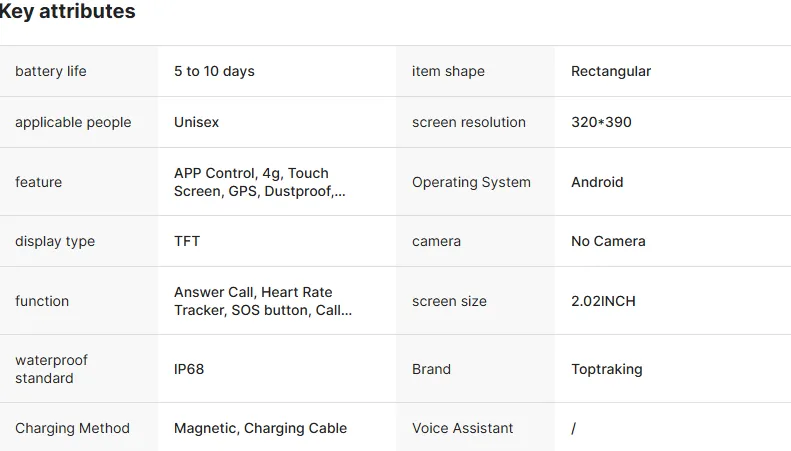Expand the truncated feature value text
The image size is (791, 451).
[260, 182]
